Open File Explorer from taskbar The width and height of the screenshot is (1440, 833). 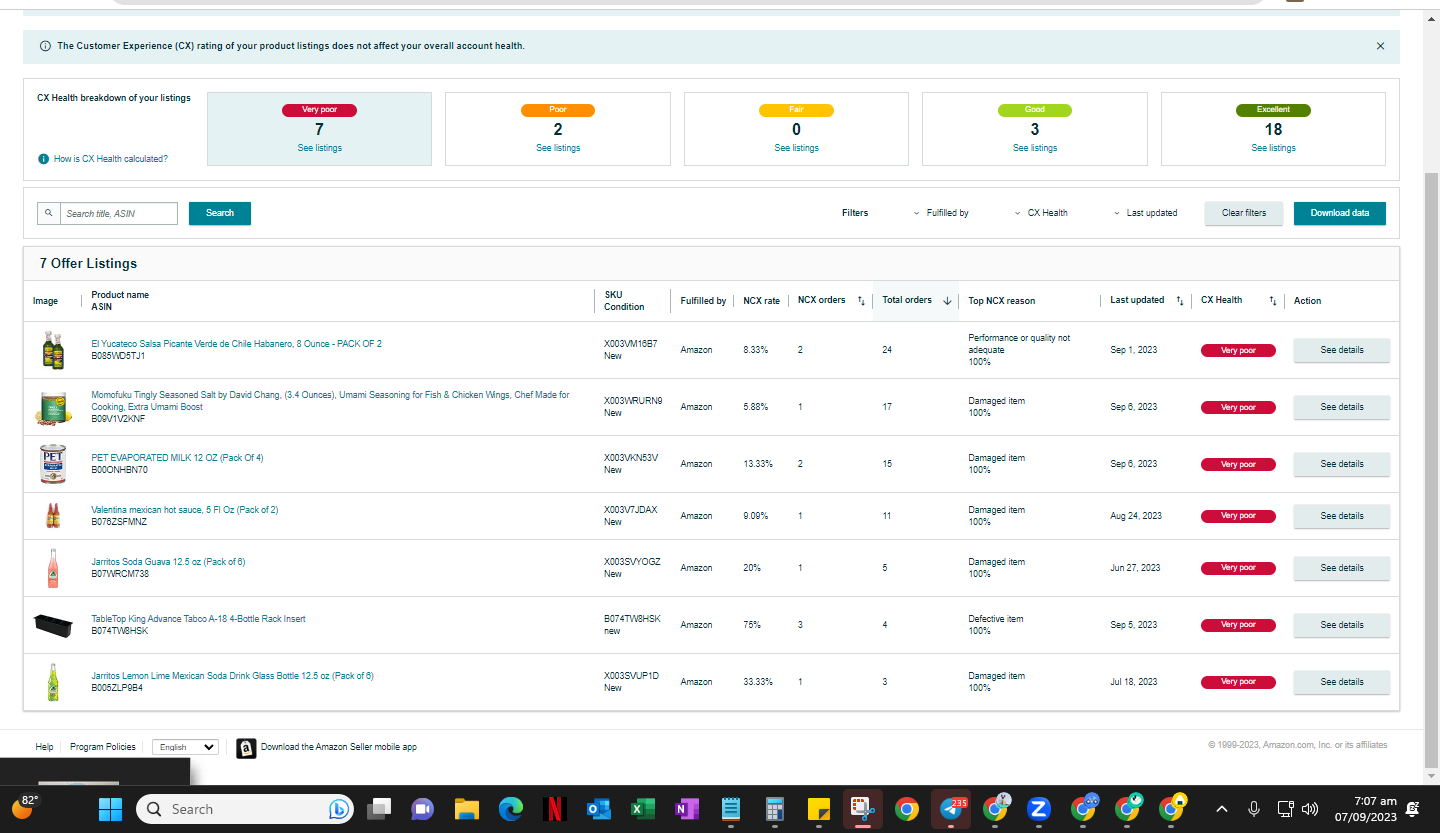[467, 809]
